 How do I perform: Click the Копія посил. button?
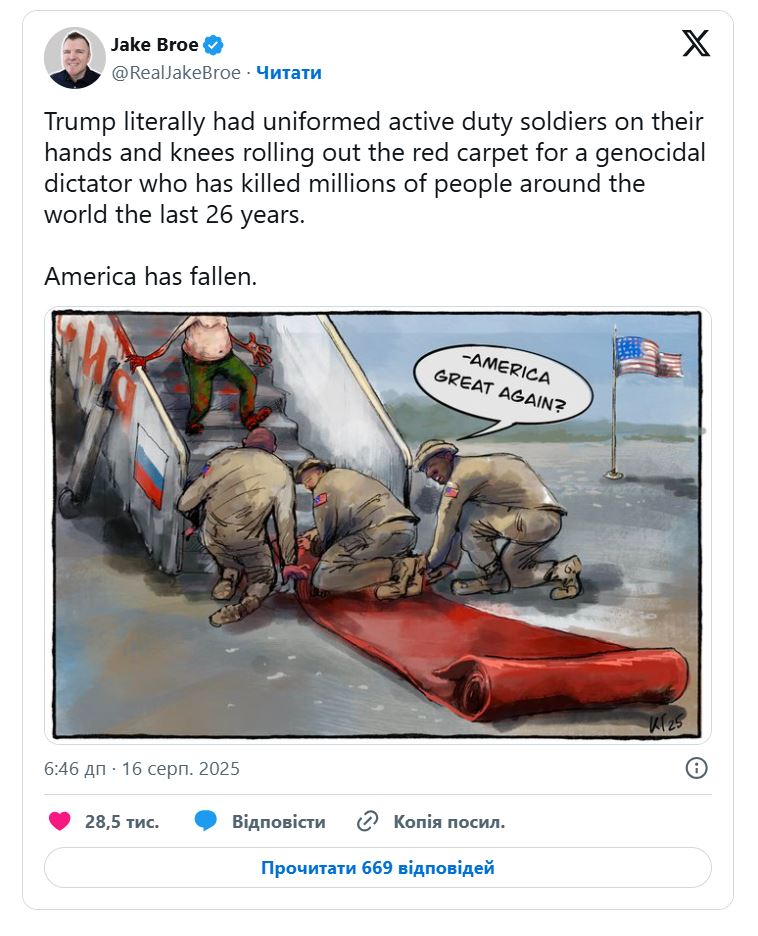(x=449, y=822)
